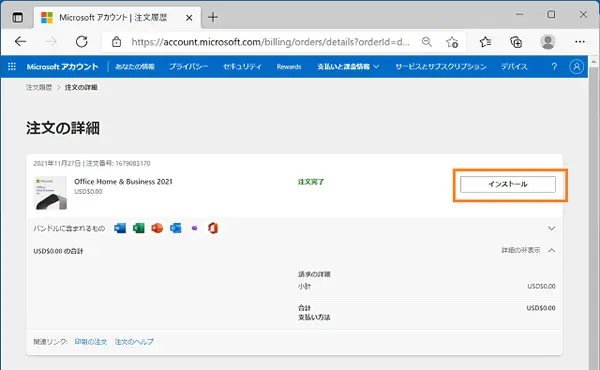View site info via the lock icon
Screen dimensions: 600x370
[x=116, y=42]
